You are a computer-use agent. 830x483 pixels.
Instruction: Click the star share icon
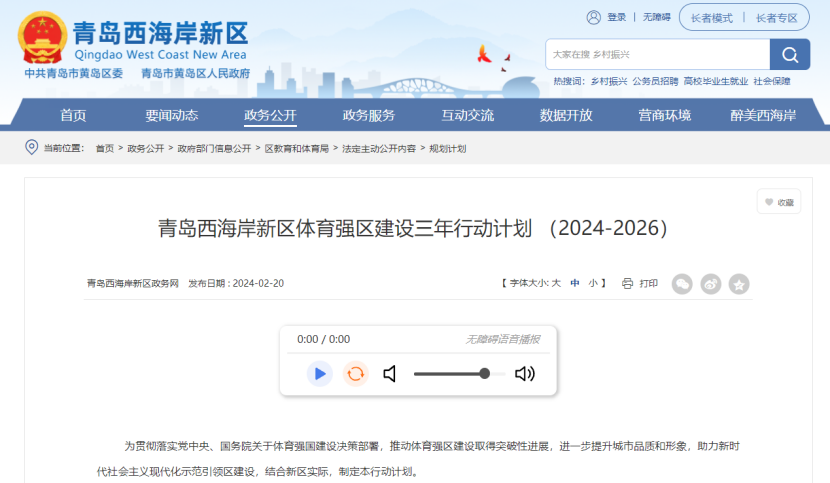pyautogui.click(x=739, y=284)
